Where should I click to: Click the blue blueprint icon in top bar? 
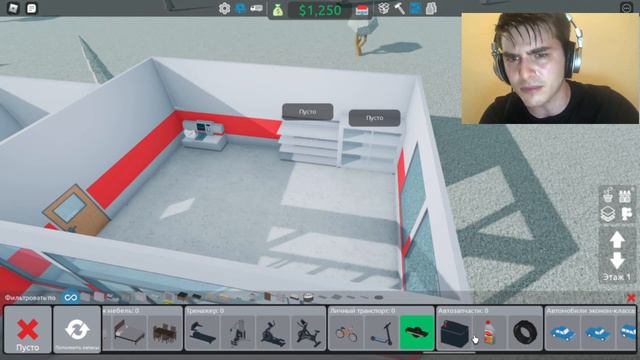coord(416,8)
